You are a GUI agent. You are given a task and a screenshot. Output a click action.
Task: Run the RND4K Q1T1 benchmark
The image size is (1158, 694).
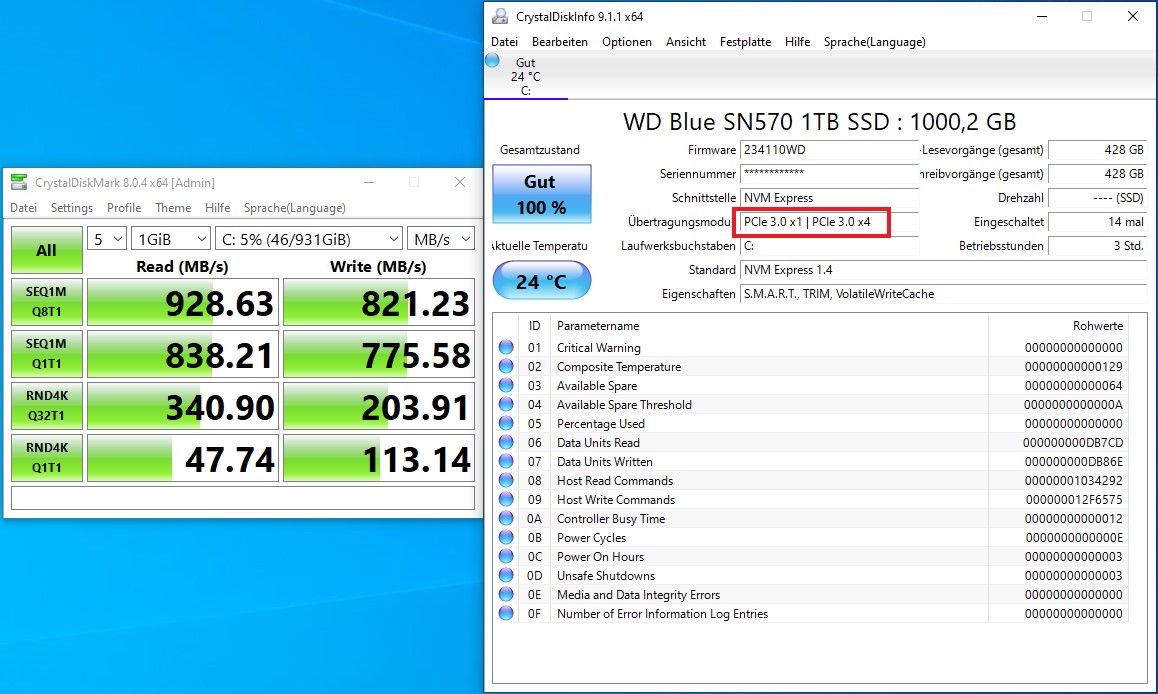coord(47,458)
